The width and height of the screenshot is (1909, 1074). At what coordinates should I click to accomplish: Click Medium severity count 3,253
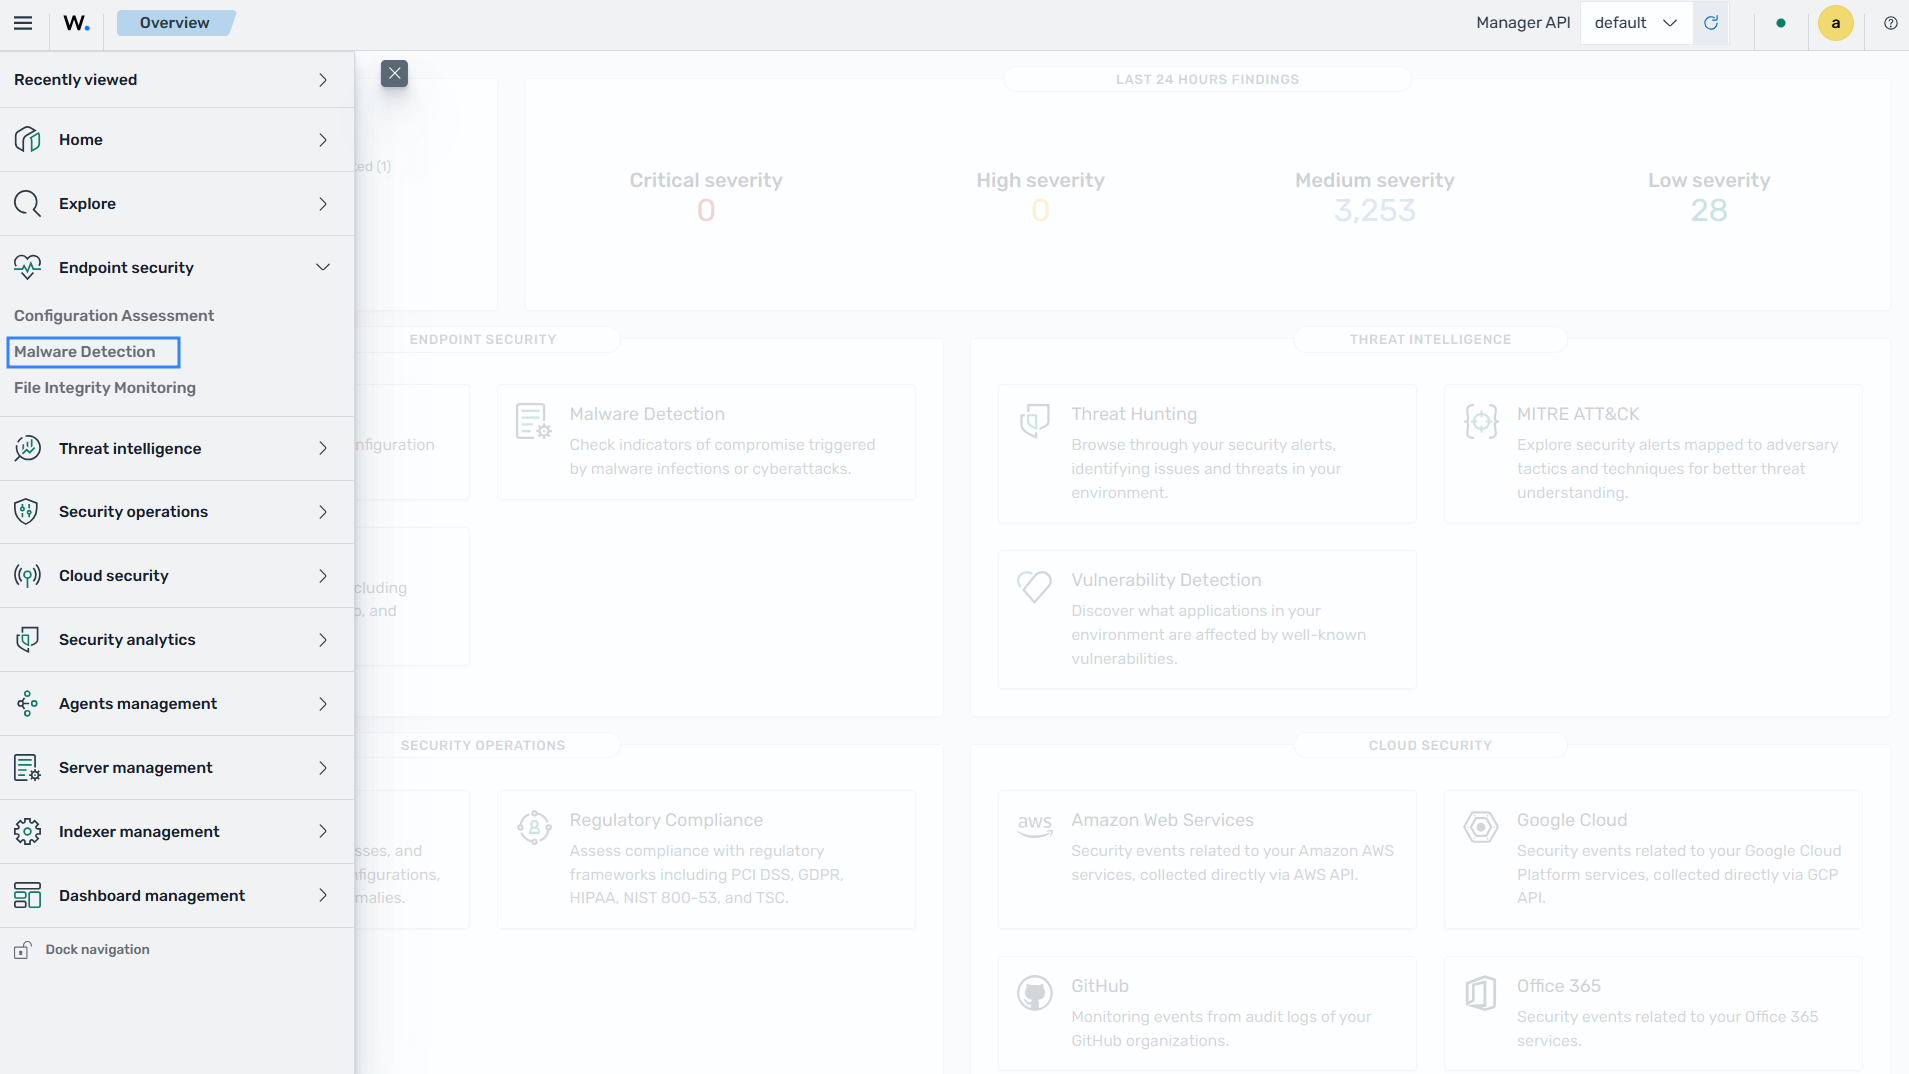[x=1375, y=211]
